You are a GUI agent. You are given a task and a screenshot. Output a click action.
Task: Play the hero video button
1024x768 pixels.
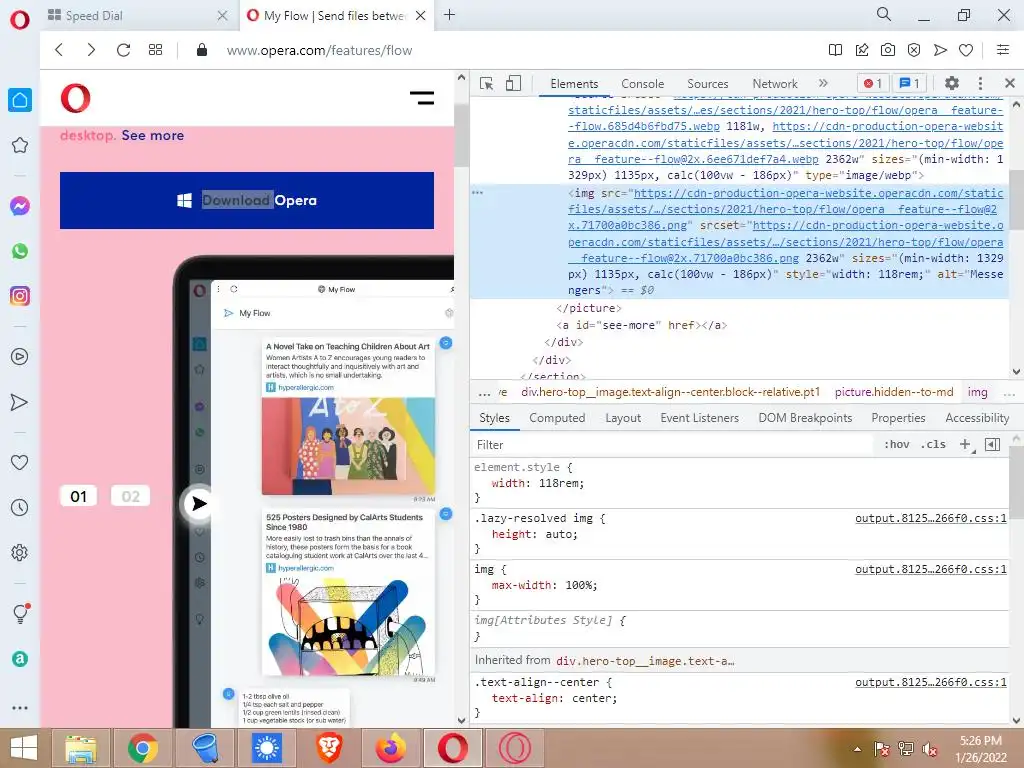point(197,504)
